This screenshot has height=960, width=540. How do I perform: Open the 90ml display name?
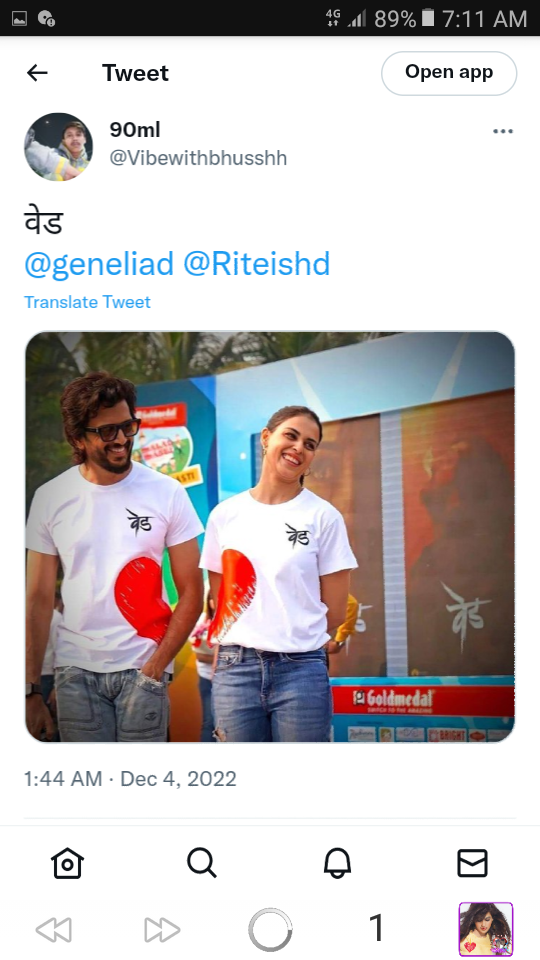click(x=135, y=130)
